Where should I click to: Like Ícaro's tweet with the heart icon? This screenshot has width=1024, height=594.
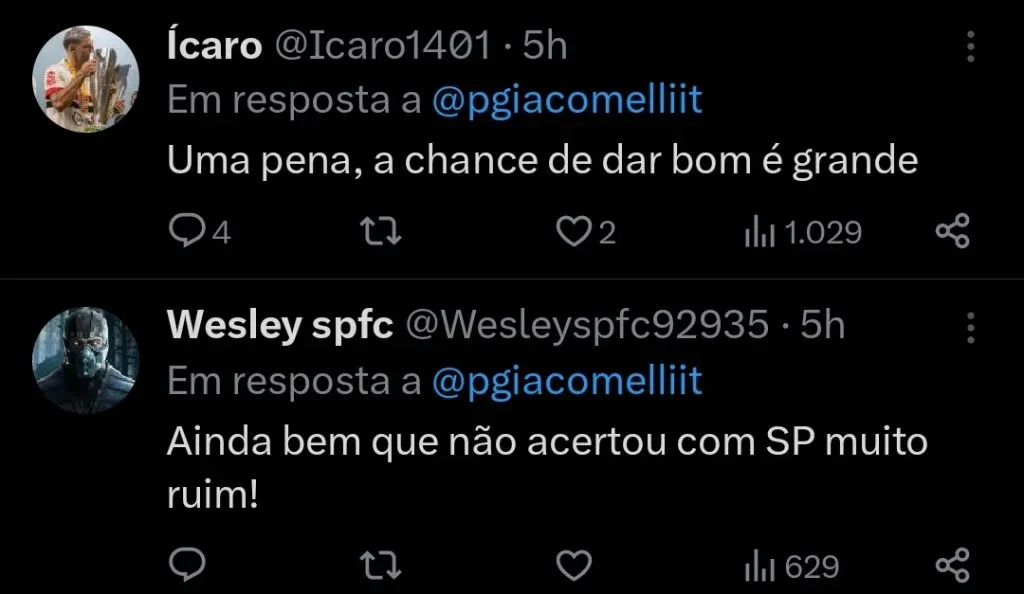(x=572, y=231)
